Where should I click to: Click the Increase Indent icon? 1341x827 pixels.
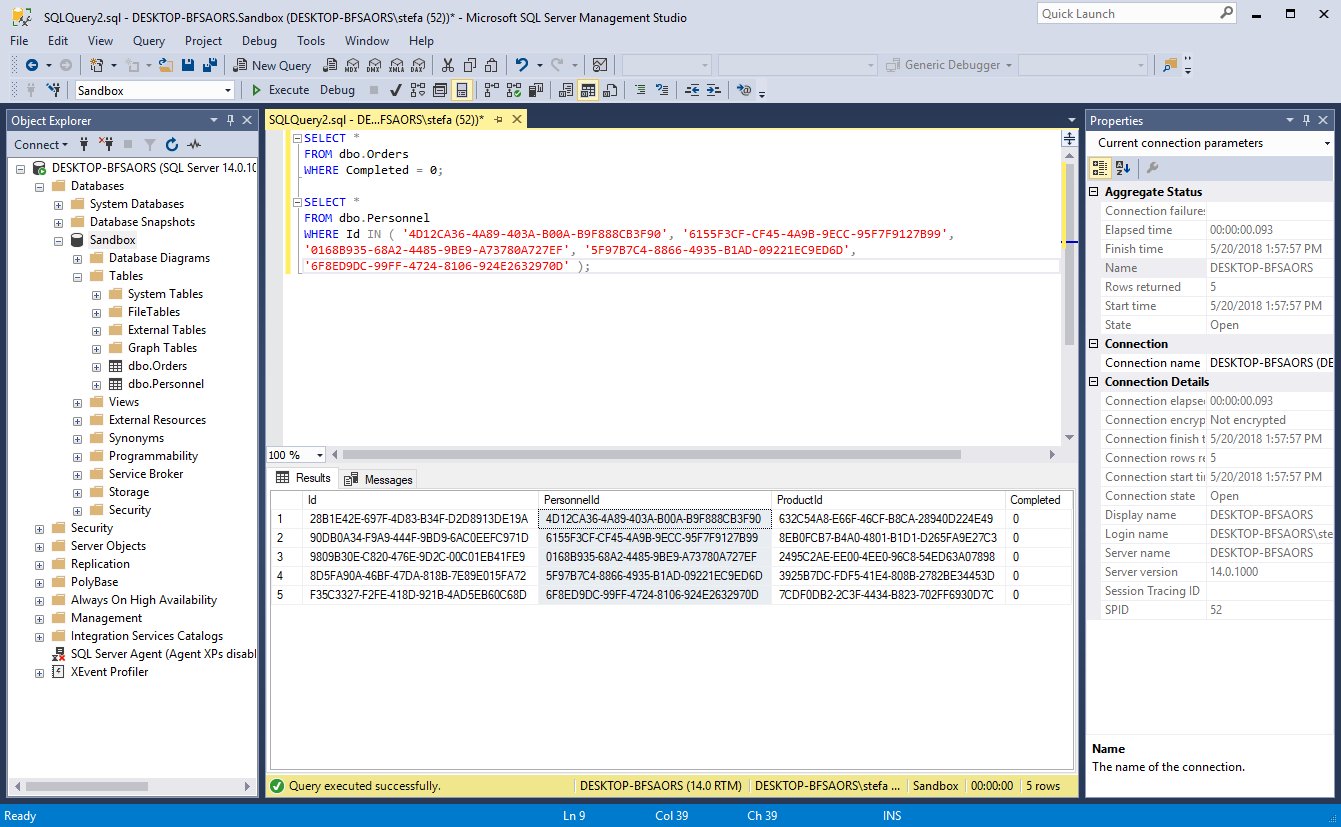coord(713,90)
